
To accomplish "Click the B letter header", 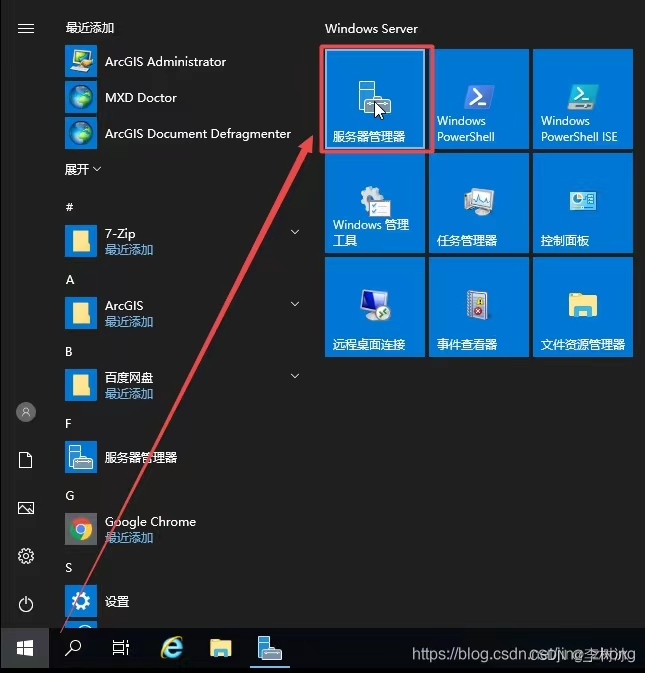I will [x=69, y=352].
